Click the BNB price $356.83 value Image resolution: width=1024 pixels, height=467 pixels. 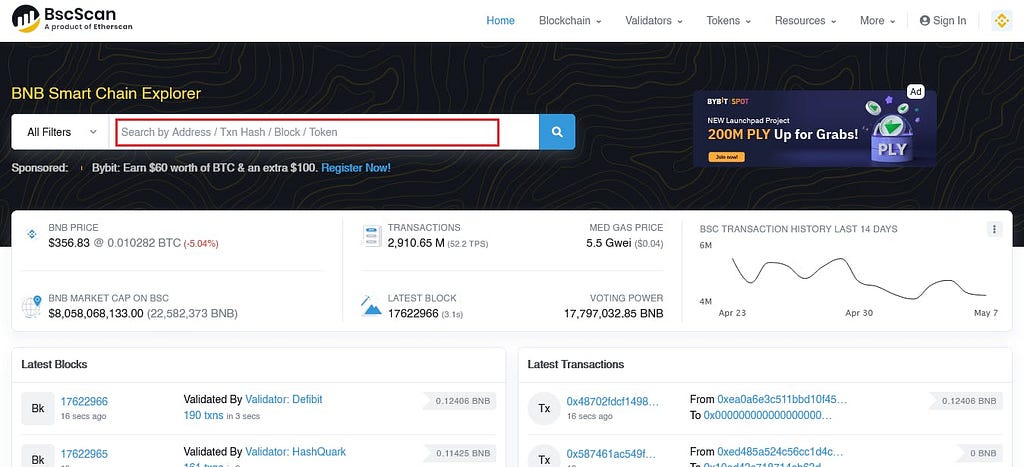click(x=69, y=243)
